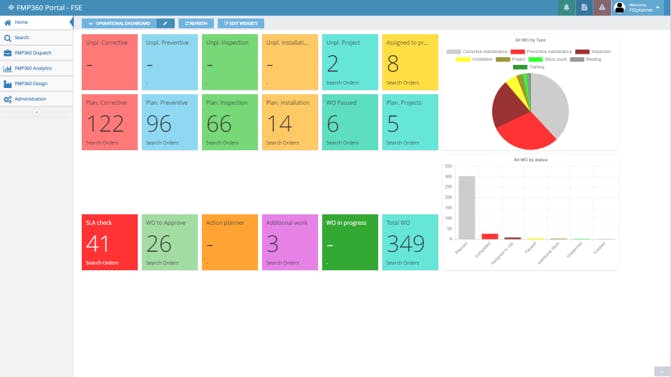Image resolution: width=671 pixels, height=377 pixels.
Task: Open the Search menu item
Action: pyautogui.click(x=36, y=38)
